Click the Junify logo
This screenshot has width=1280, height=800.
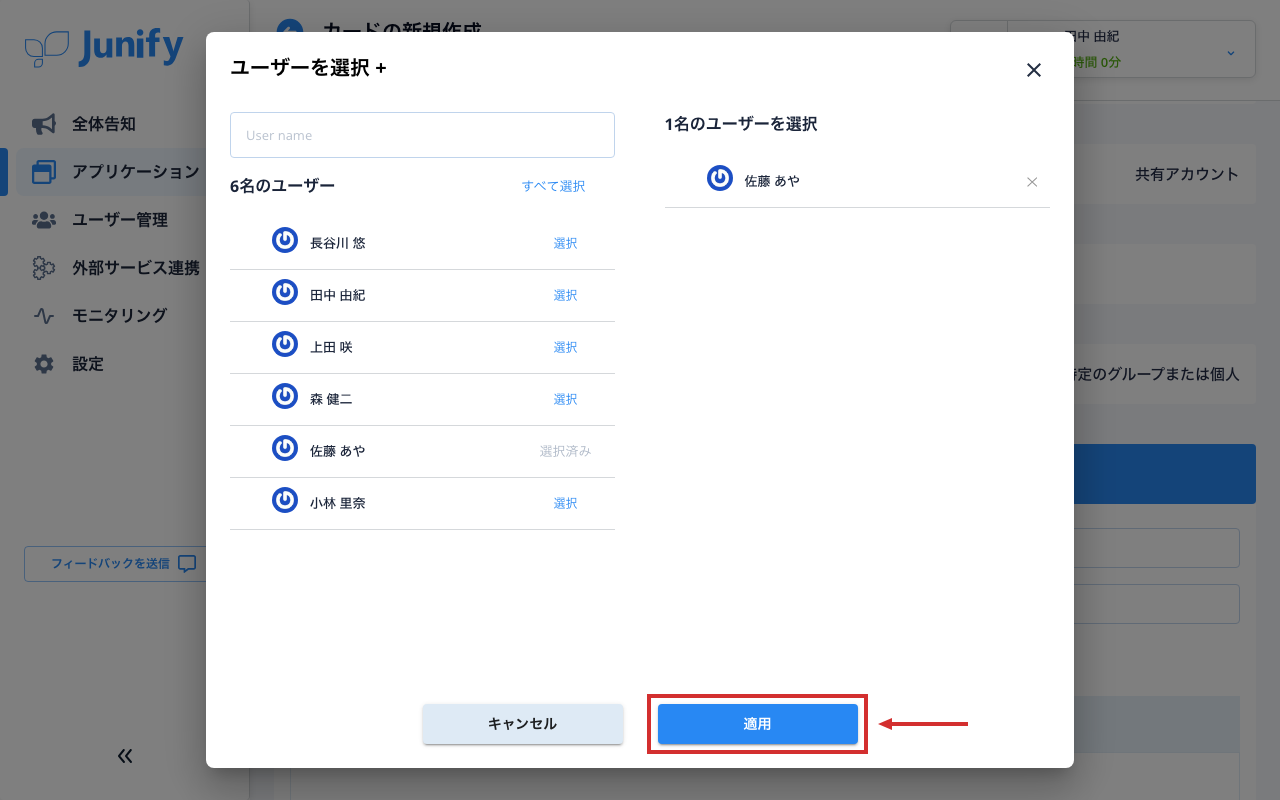[104, 47]
